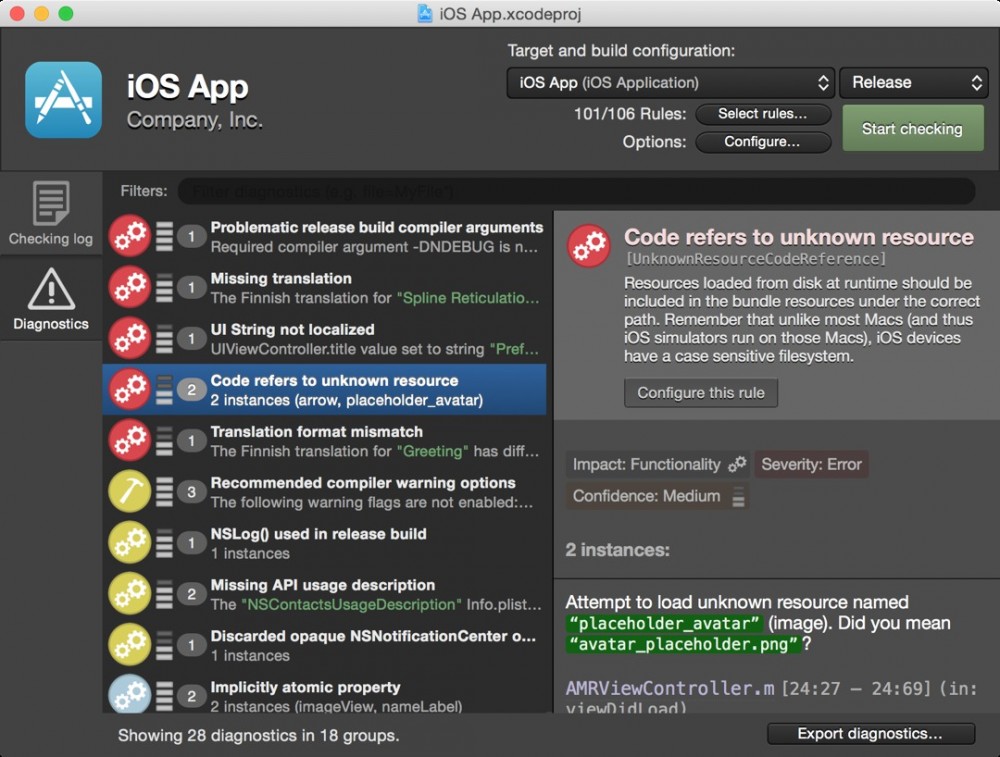Click the yellow icon for Discarded opaque NSNotificationCenter observer
Image resolution: width=1000 pixels, height=757 pixels.
pyautogui.click(x=130, y=644)
